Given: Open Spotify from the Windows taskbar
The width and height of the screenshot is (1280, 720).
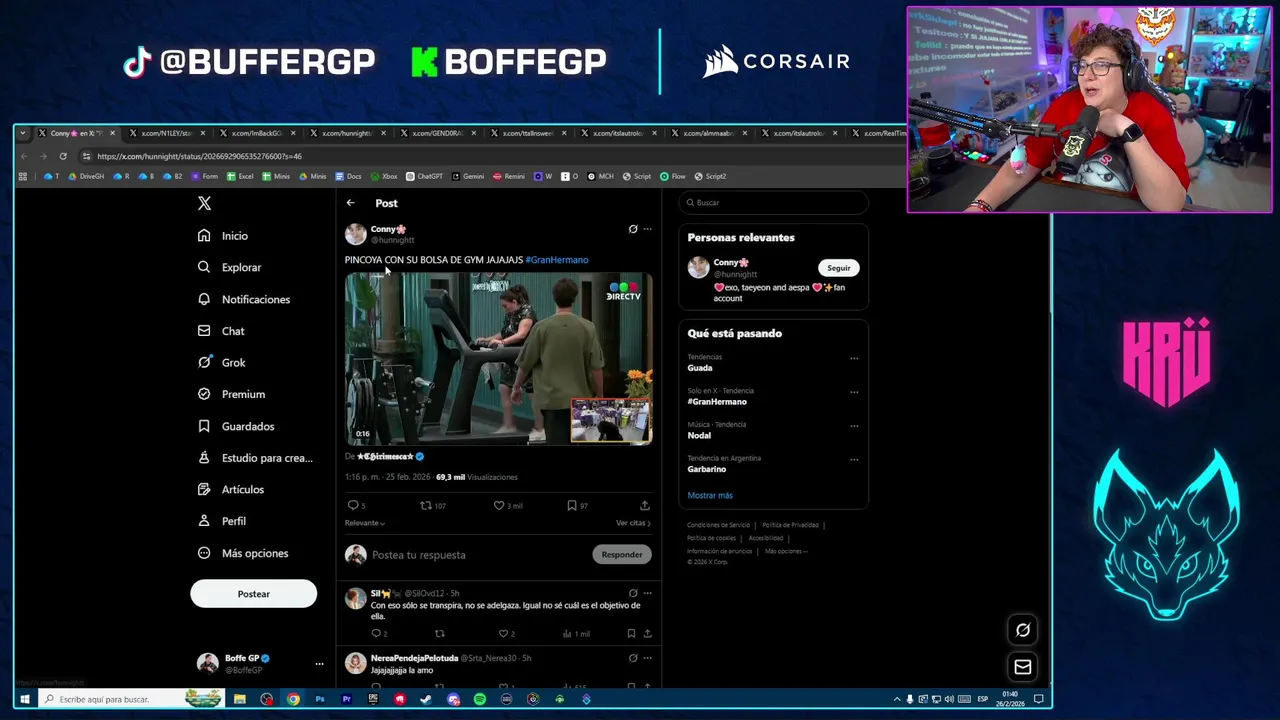Looking at the screenshot, I should [479, 699].
